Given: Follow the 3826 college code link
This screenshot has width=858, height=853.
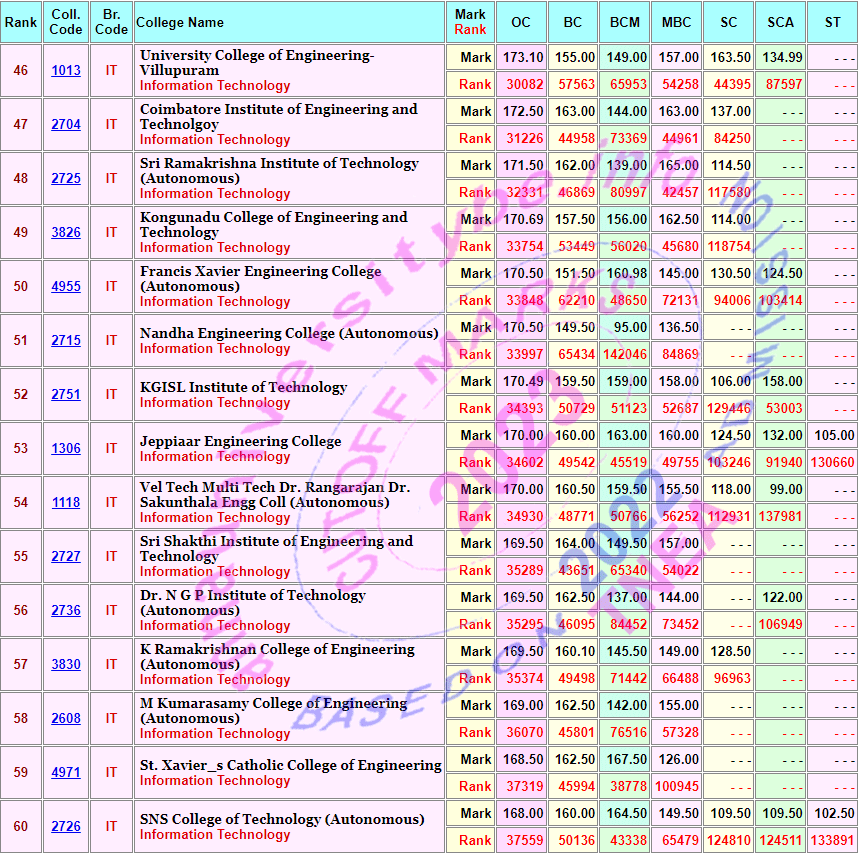Looking at the screenshot, I should [66, 233].
